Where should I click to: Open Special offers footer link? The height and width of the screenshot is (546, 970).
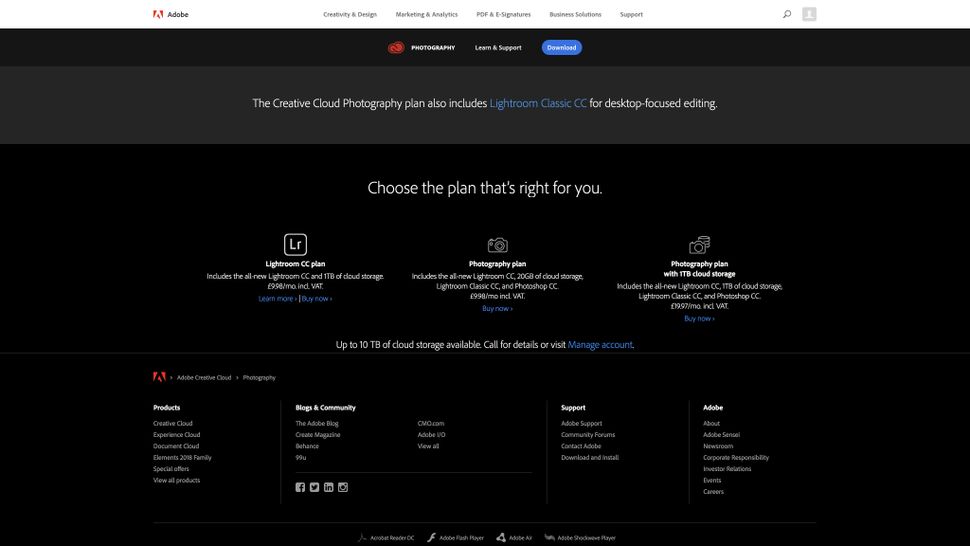(x=171, y=469)
